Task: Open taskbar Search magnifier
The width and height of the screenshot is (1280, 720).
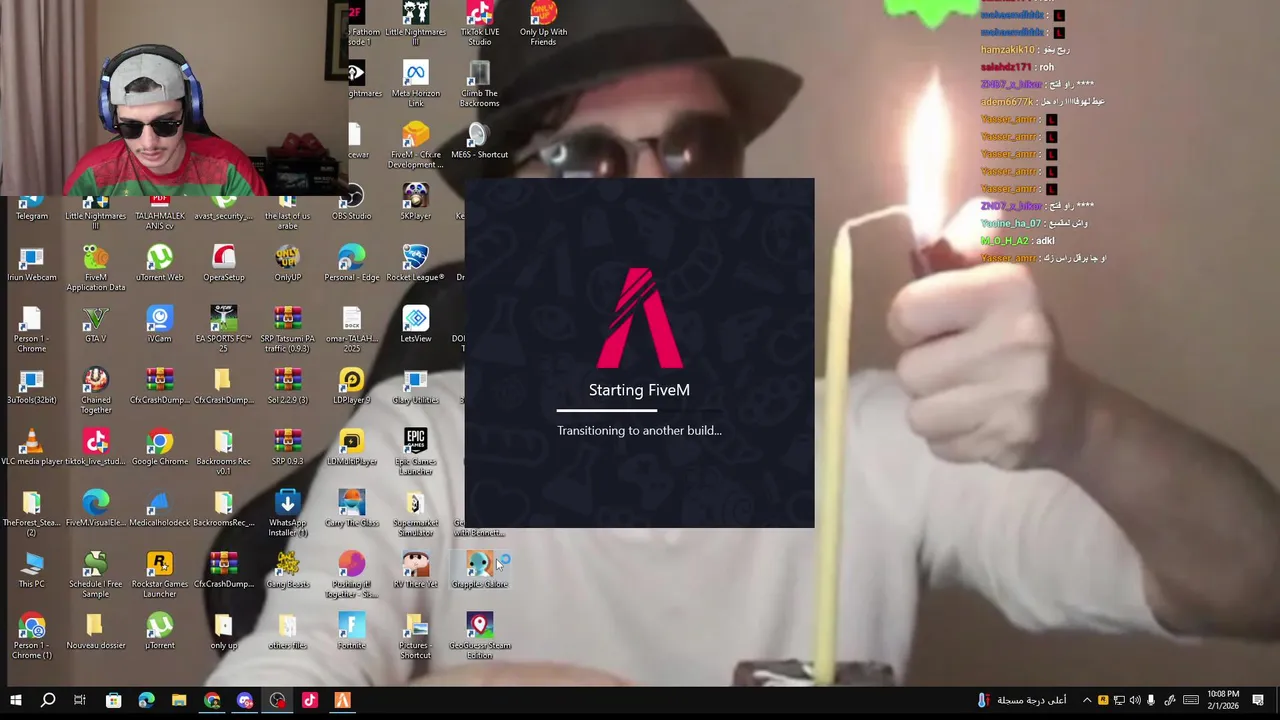Action: click(x=48, y=701)
